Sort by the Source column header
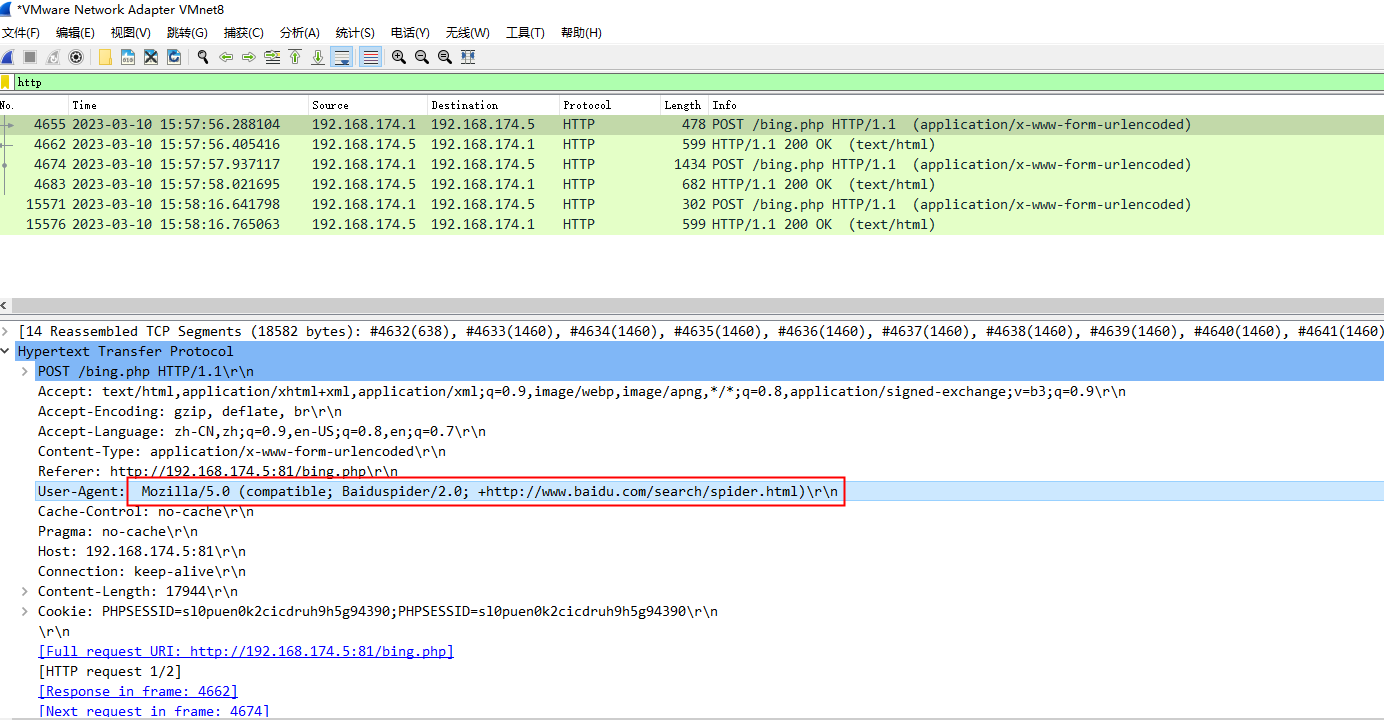This screenshot has width=1384, height=720. point(368,105)
